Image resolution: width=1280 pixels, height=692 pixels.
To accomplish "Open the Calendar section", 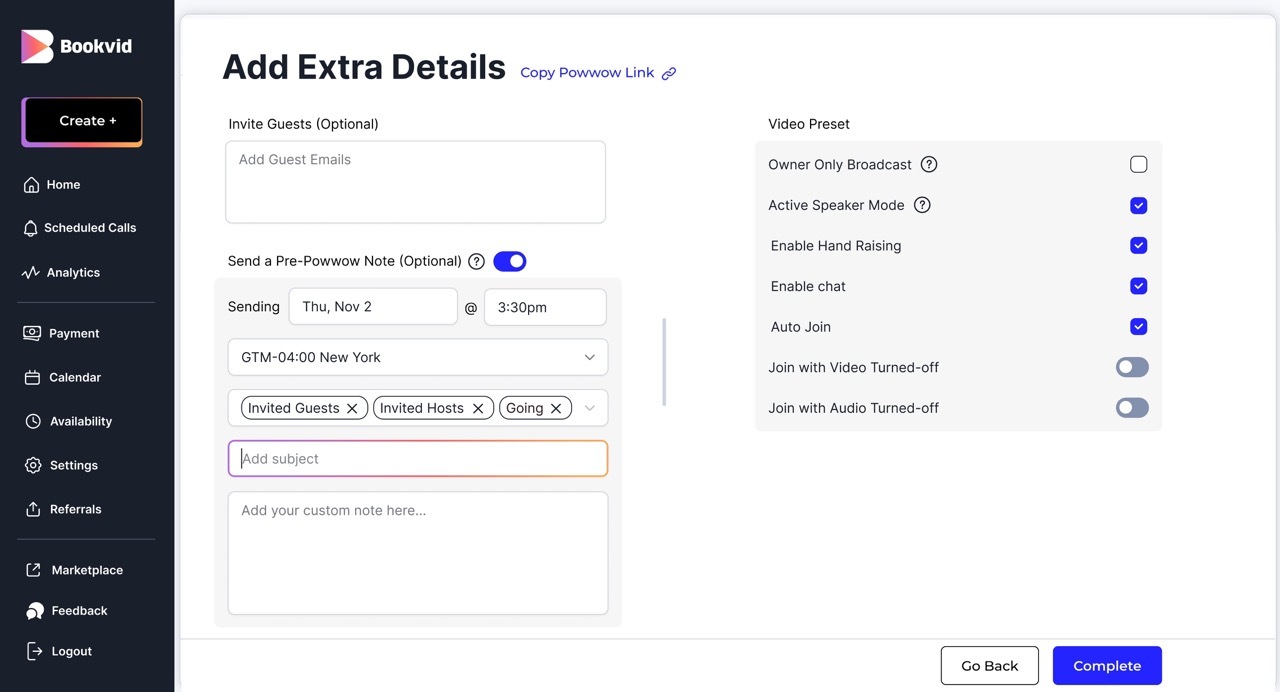I will pos(74,377).
